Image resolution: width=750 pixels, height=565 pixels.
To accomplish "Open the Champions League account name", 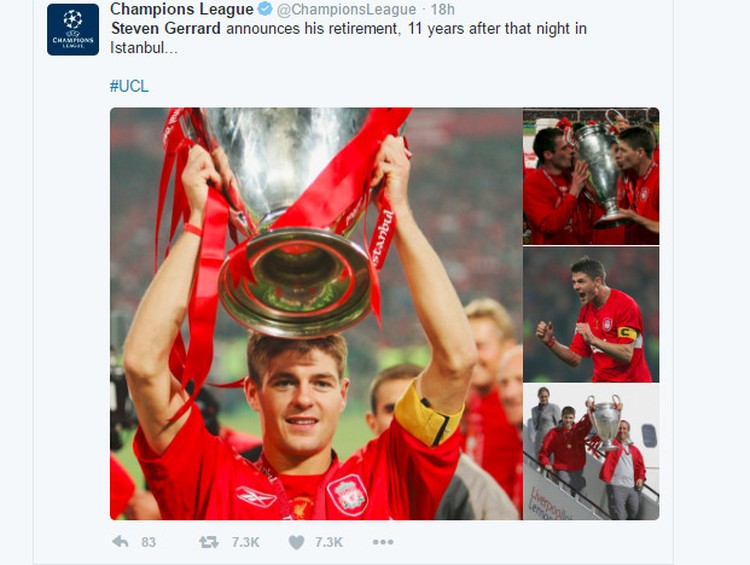I will point(182,9).
